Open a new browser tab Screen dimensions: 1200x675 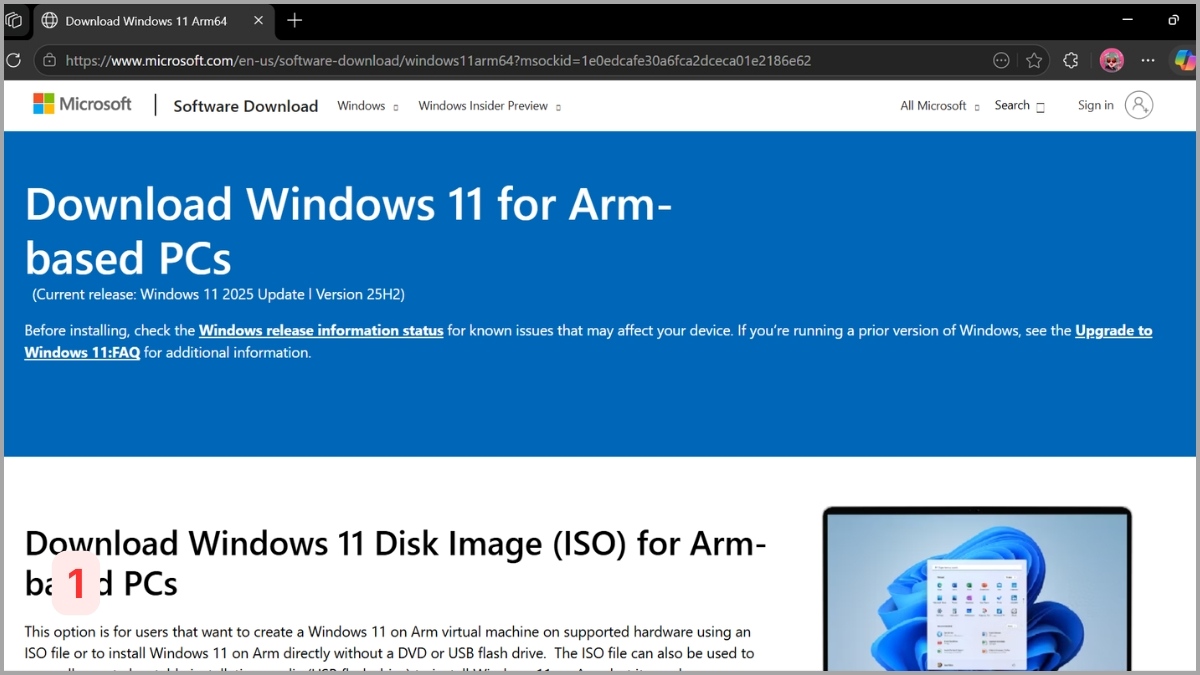click(x=294, y=20)
